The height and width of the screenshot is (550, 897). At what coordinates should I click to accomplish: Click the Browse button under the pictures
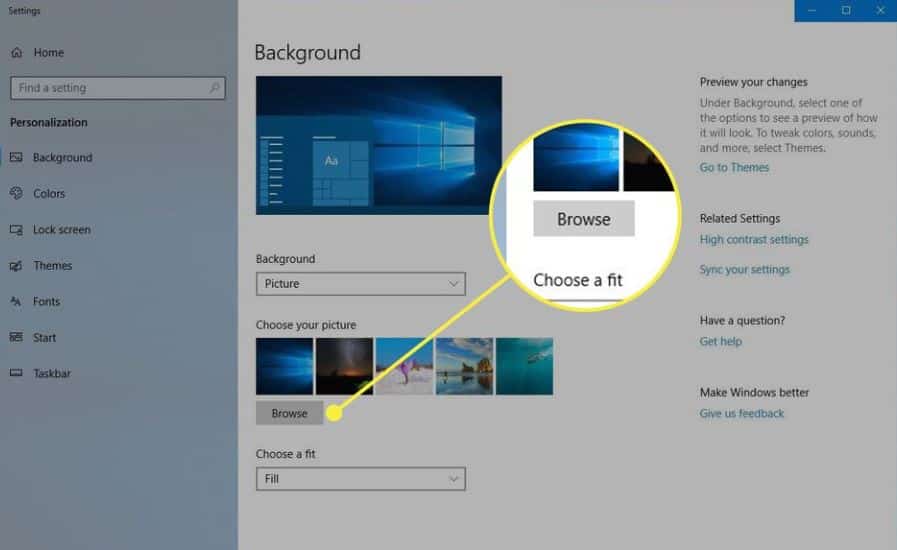point(289,413)
